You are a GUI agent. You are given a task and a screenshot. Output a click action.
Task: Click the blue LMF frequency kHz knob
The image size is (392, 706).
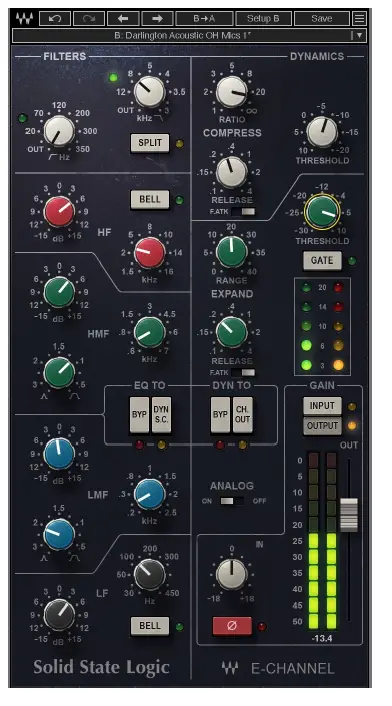tap(149, 494)
